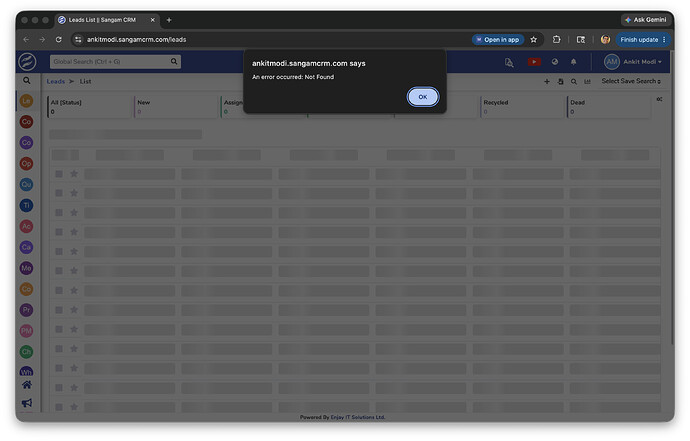Viewport: 690px width, 441px height.
Task: Click the address bar URL
Action: (136, 40)
